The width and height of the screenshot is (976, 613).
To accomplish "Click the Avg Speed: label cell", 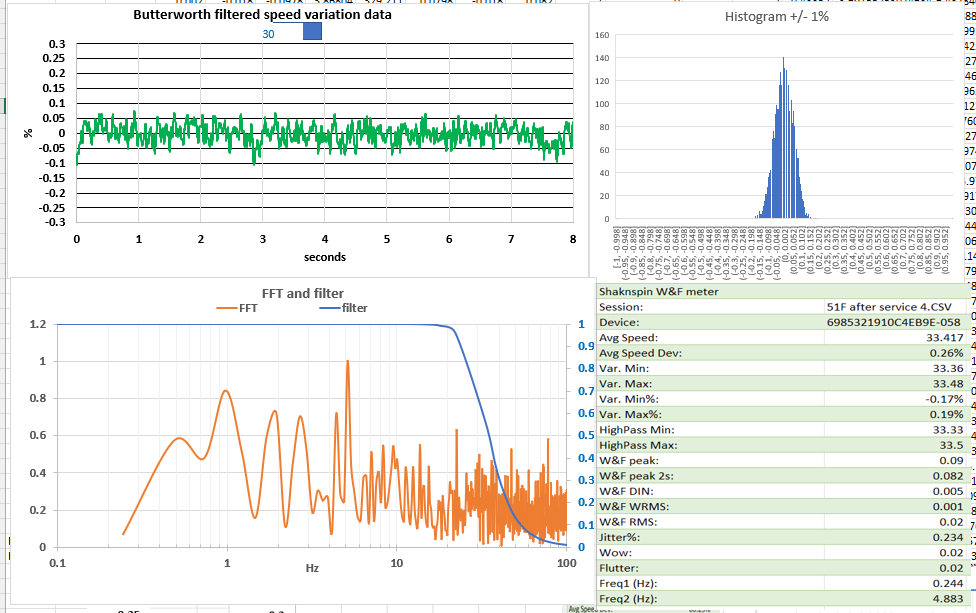I will (710, 337).
